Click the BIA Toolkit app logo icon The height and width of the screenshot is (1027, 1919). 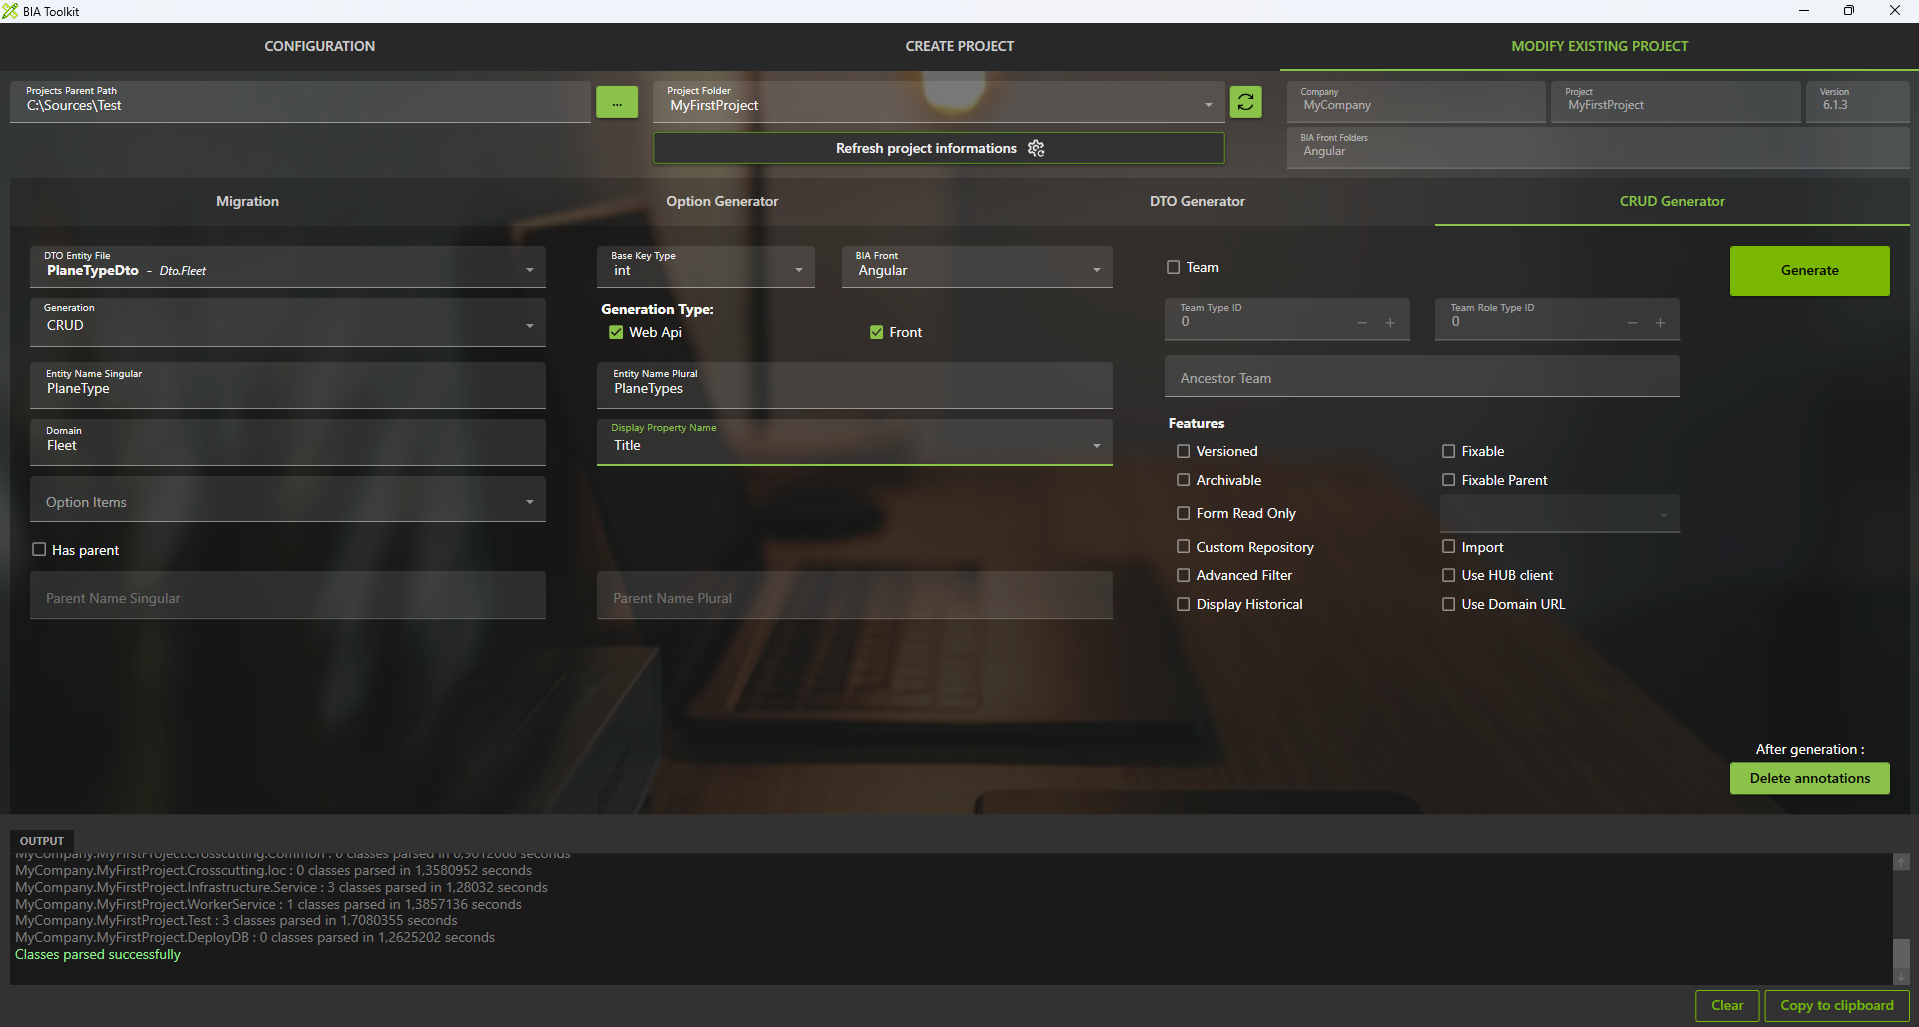coord(10,11)
